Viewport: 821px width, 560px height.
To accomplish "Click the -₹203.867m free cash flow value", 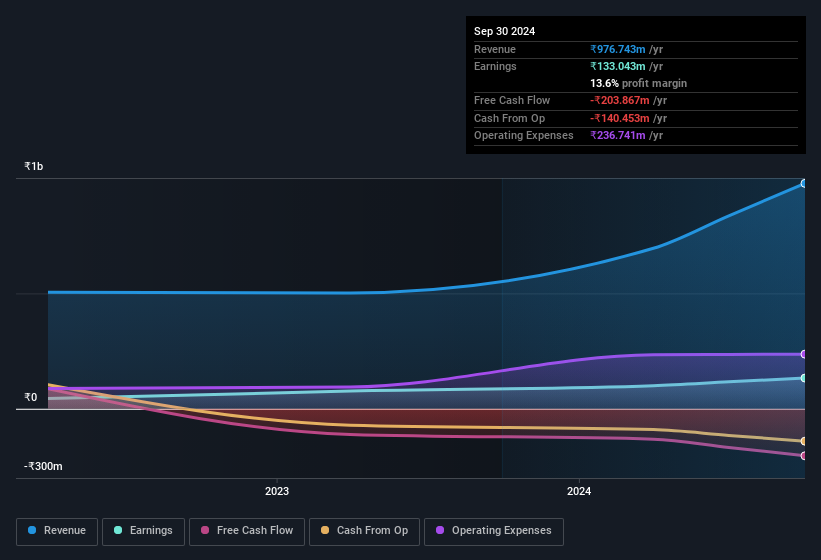I will coord(620,100).
